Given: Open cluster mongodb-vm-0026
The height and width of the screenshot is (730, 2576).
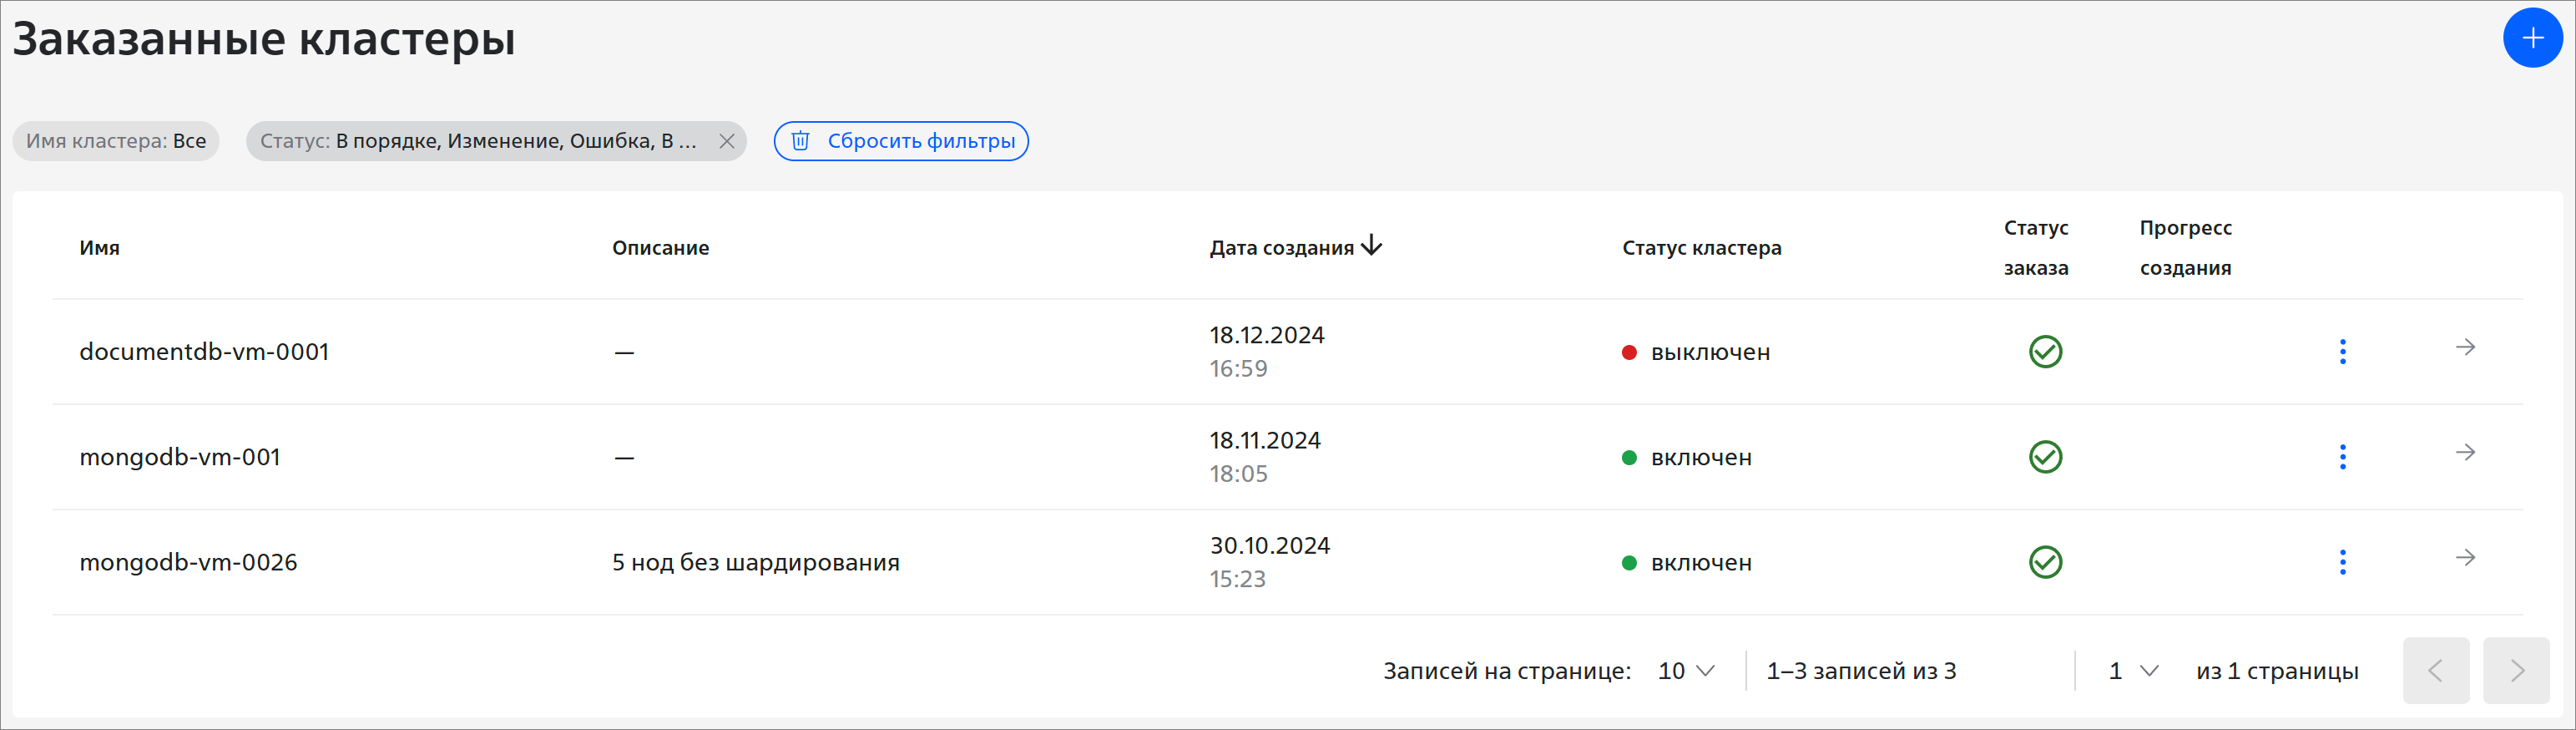Looking at the screenshot, I should (x=188, y=562).
